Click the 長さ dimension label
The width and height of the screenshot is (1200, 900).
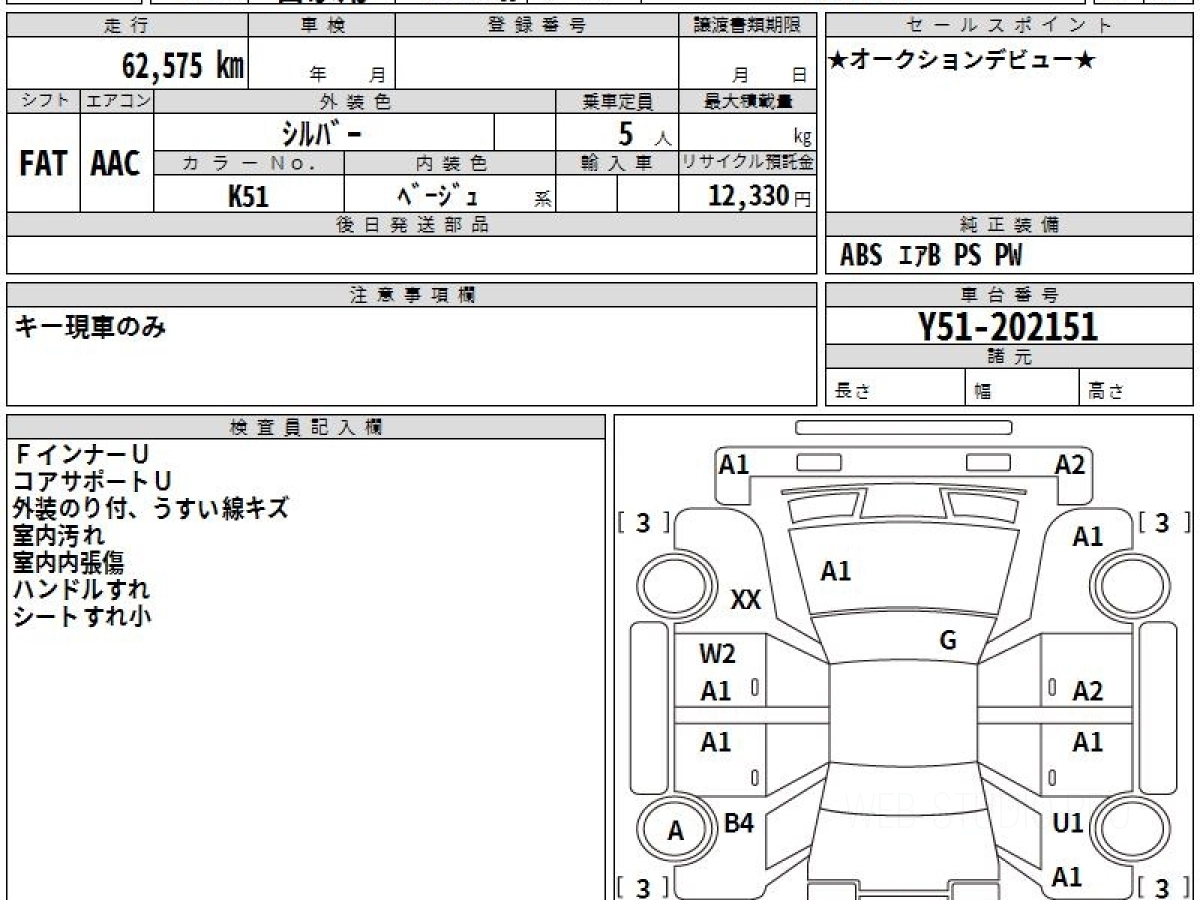(851, 392)
